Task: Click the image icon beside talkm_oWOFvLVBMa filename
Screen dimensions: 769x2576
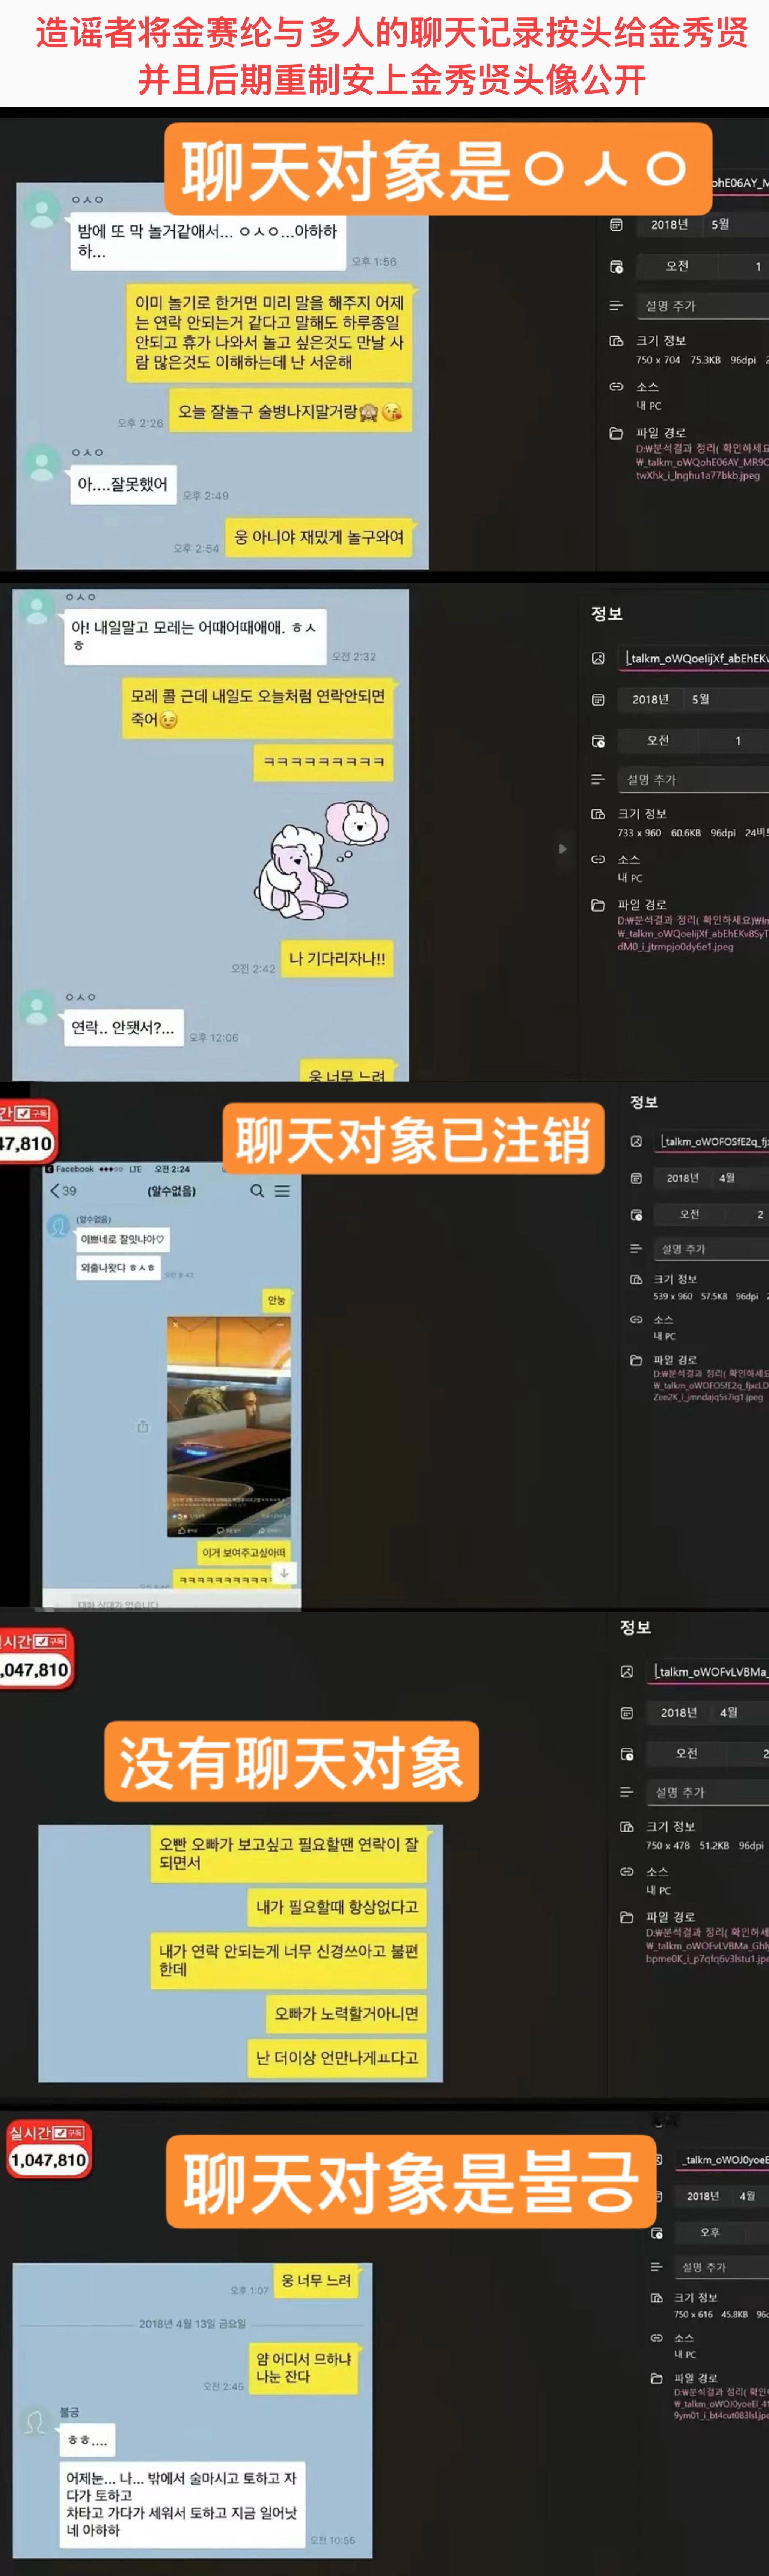Action: [x=627, y=1671]
